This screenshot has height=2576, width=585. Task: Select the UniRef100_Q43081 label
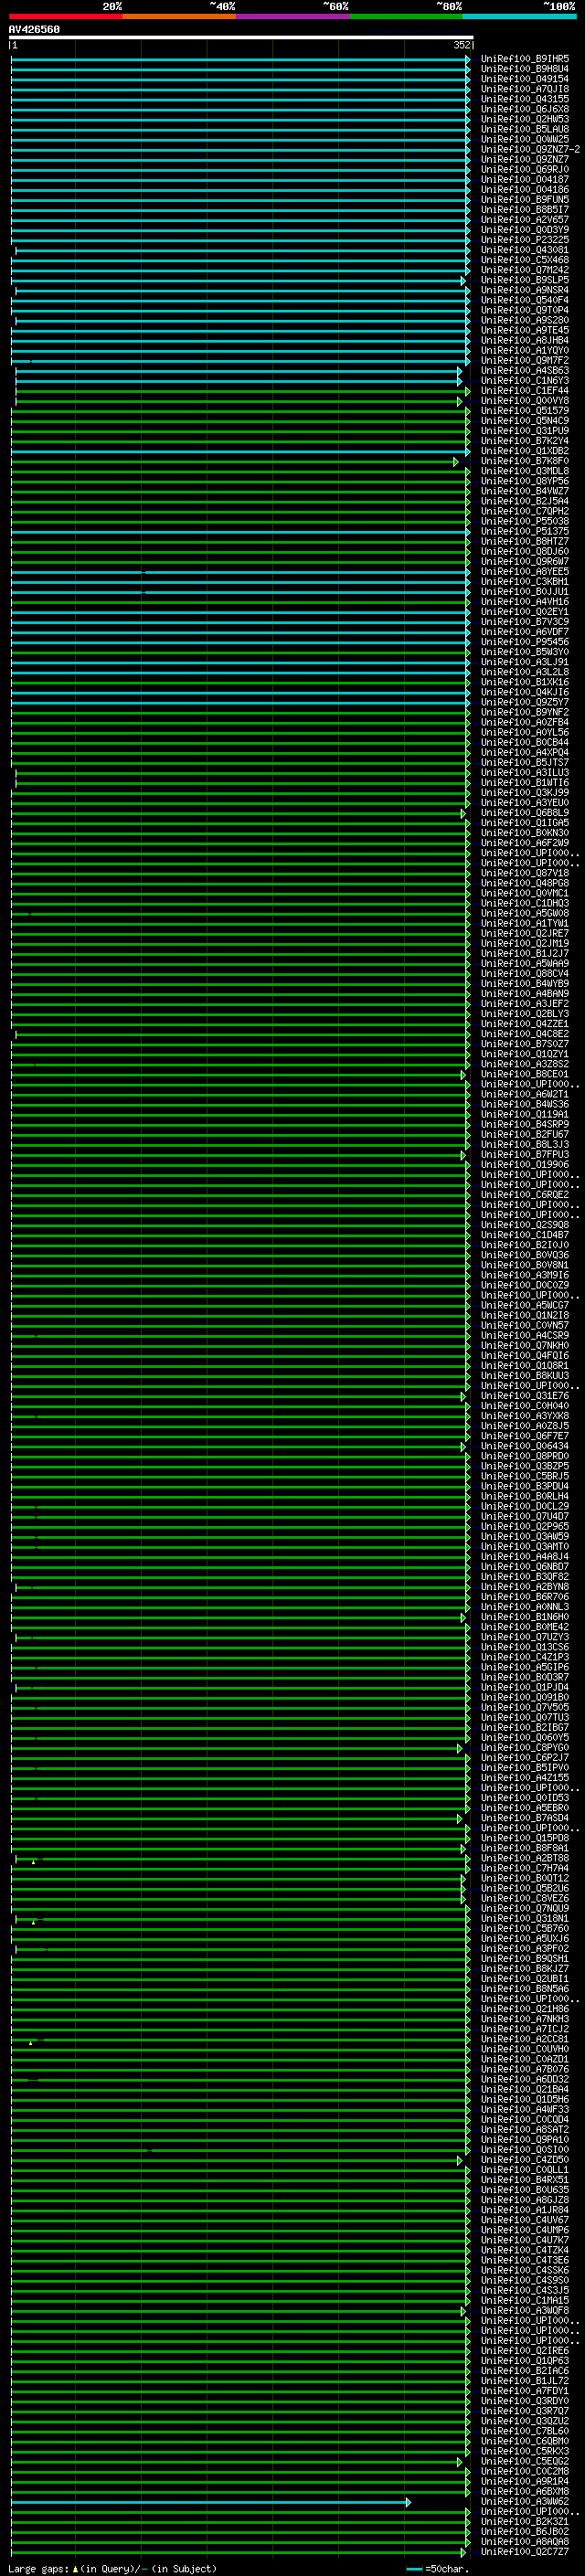524,250
